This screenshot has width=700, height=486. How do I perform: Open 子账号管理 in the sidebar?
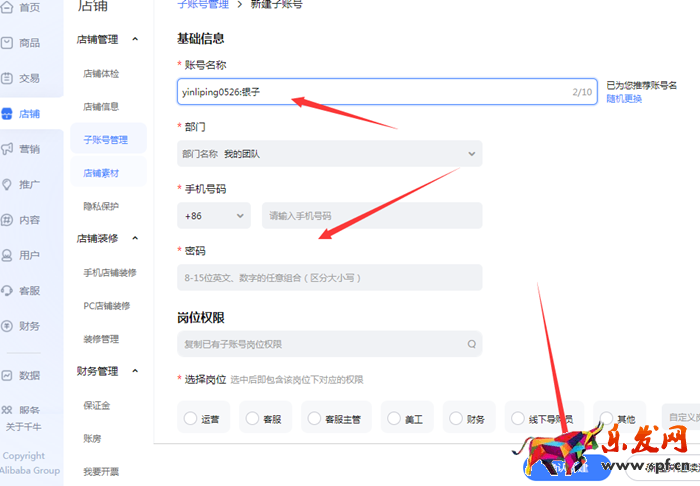pos(106,140)
